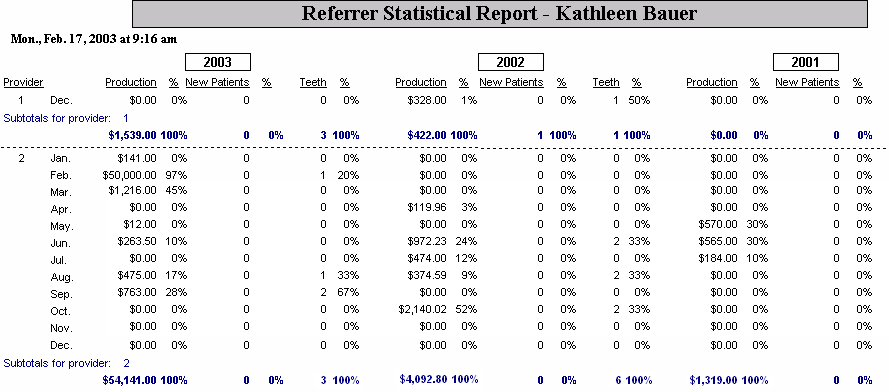889x392 pixels.
Task: Select the Sep. row for provider 2
Action: [444, 293]
